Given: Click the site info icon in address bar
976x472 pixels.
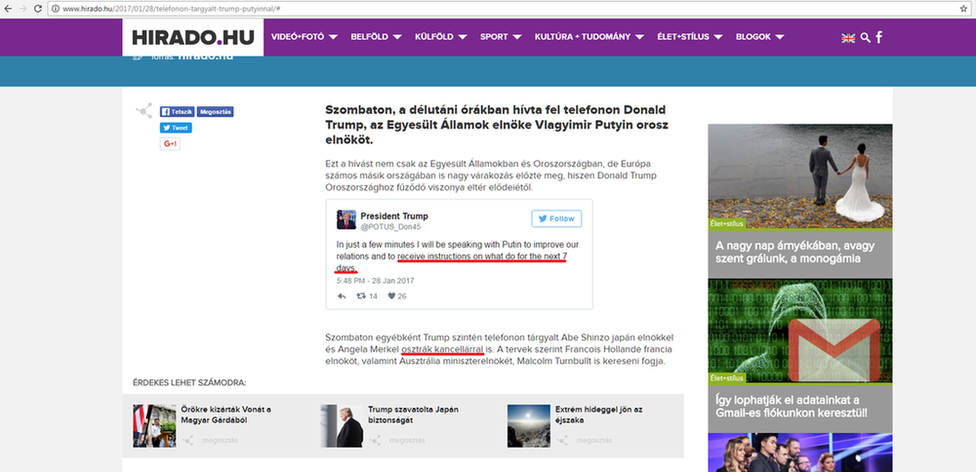Looking at the screenshot, I should 55,9.
